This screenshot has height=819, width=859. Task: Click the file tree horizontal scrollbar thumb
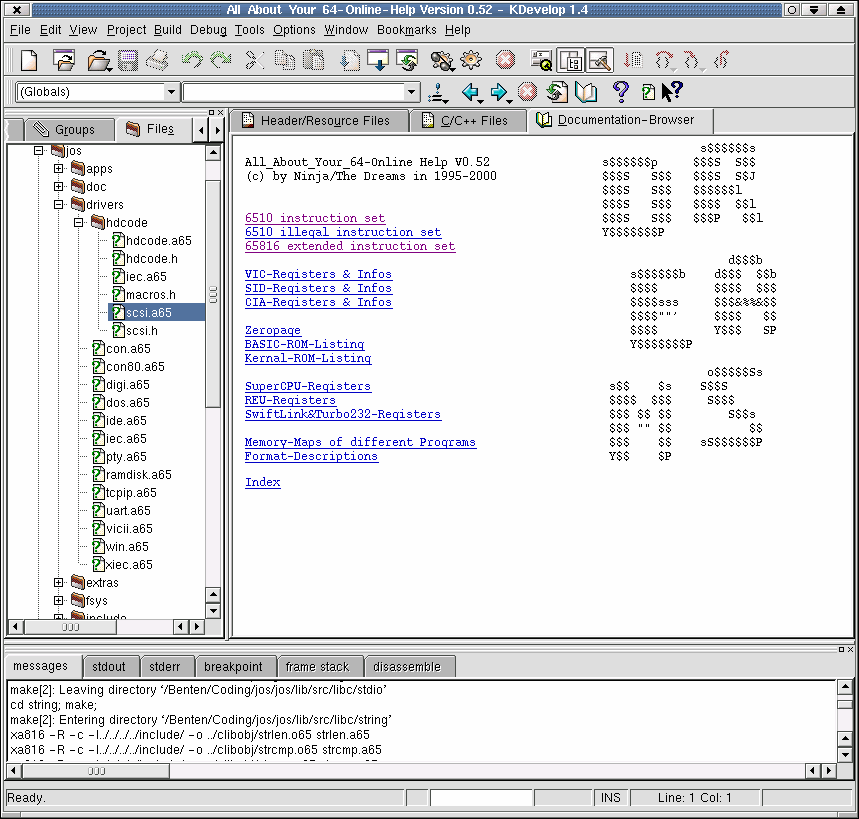click(70, 626)
